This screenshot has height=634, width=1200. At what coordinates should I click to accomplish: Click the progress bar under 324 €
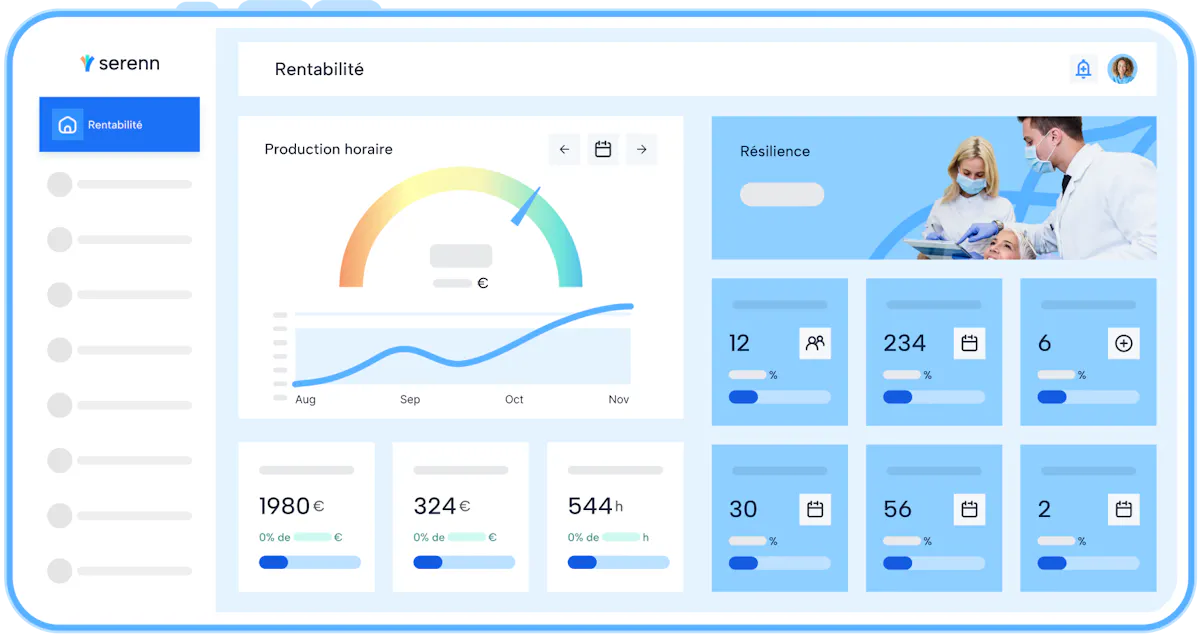[x=464, y=562]
